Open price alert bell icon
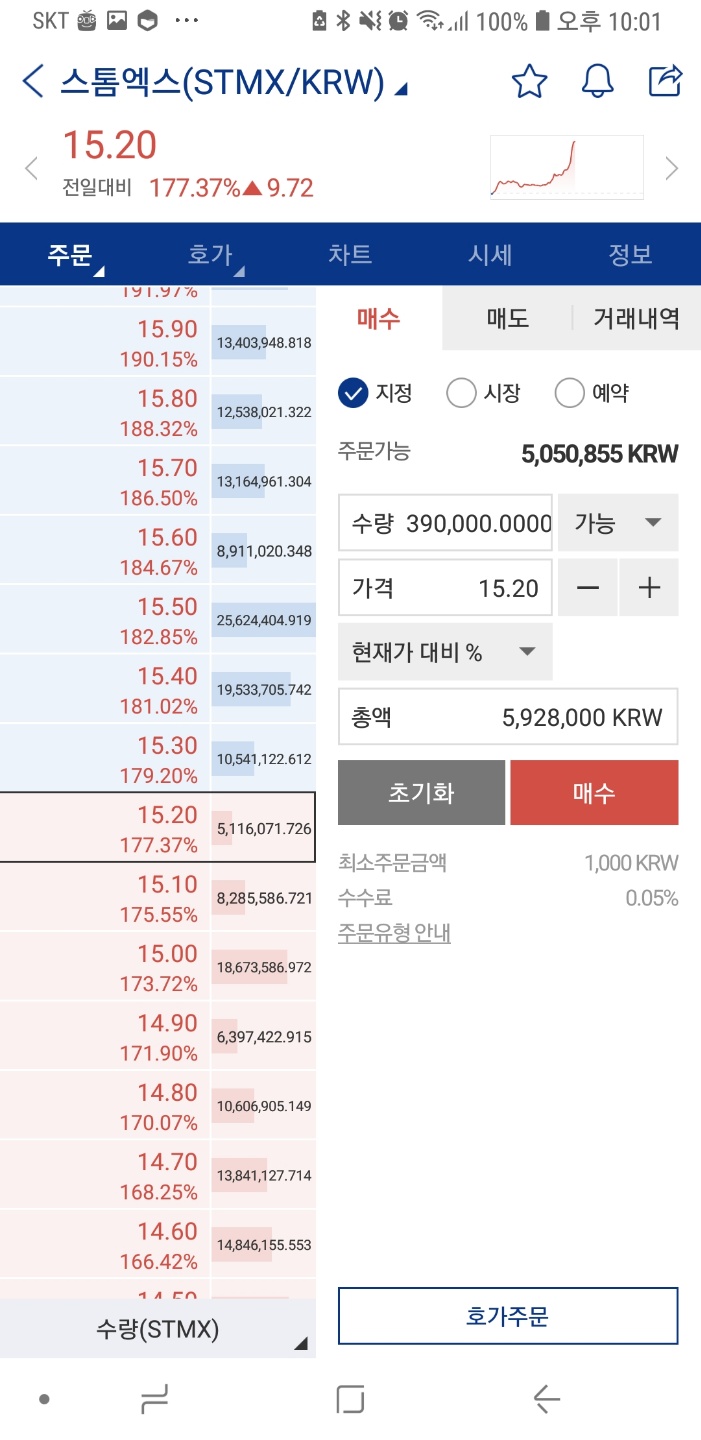Image resolution: width=701 pixels, height=1440 pixels. pos(597,81)
